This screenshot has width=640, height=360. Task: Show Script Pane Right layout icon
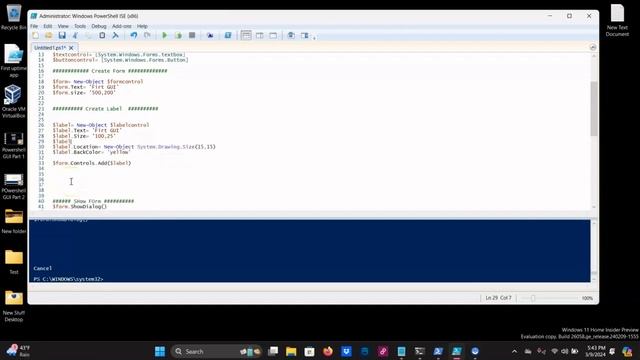click(260, 36)
